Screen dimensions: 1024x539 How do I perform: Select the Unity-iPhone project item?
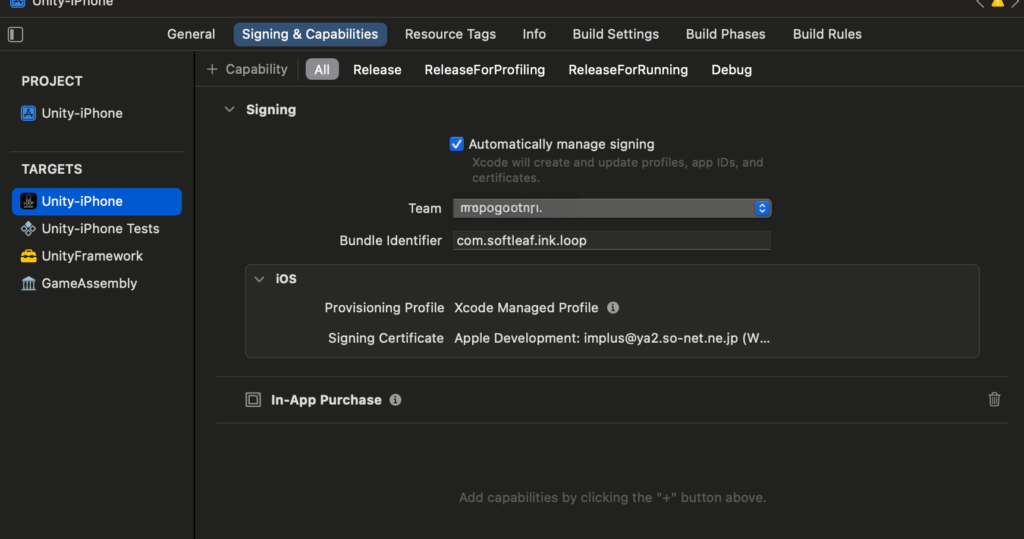[x=82, y=114]
